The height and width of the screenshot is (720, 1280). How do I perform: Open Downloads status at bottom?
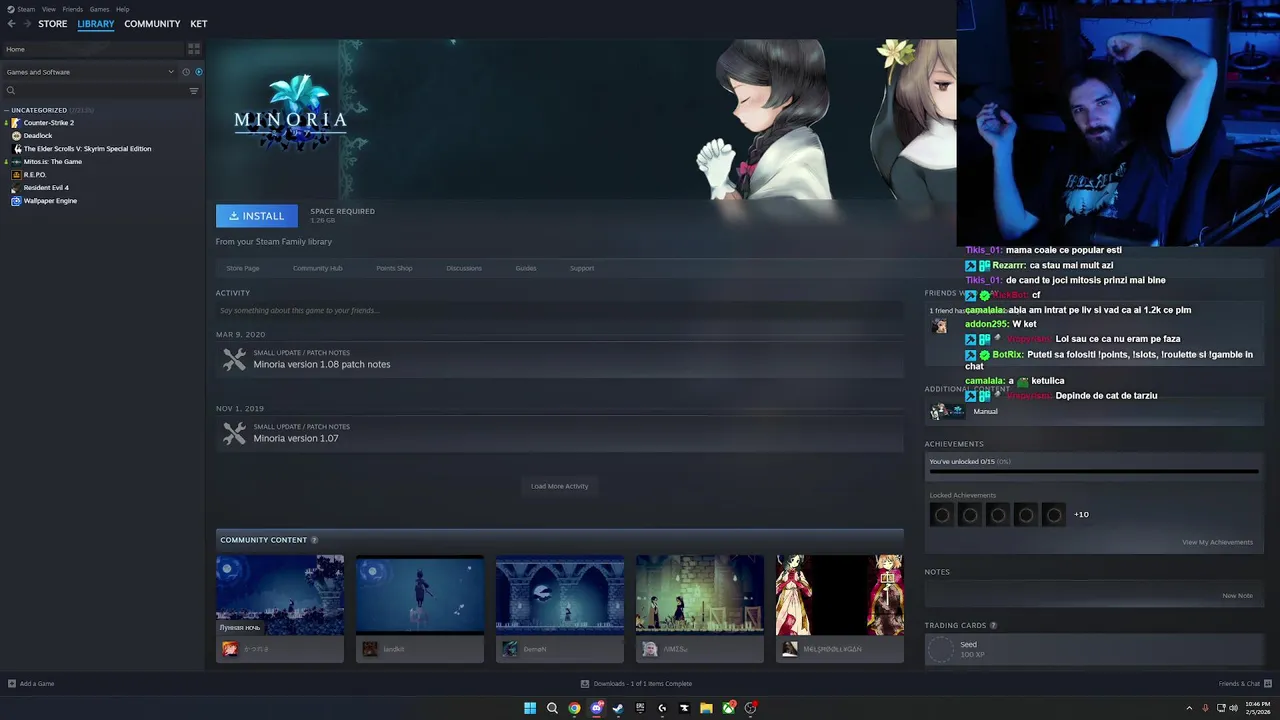coord(637,684)
